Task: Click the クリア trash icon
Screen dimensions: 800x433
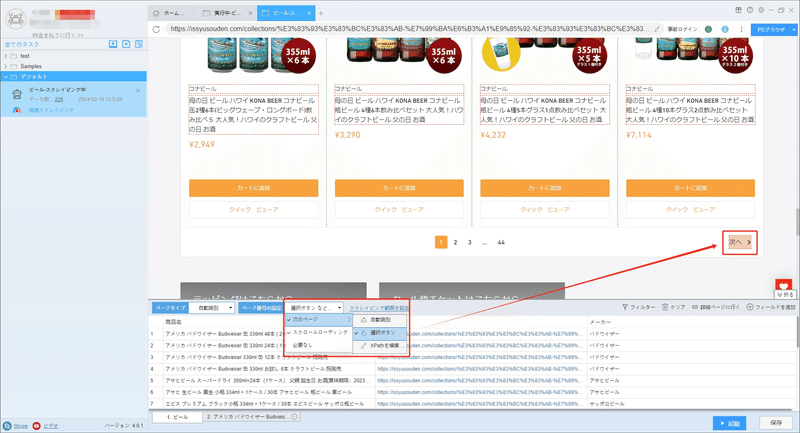Action: pyautogui.click(x=665, y=307)
